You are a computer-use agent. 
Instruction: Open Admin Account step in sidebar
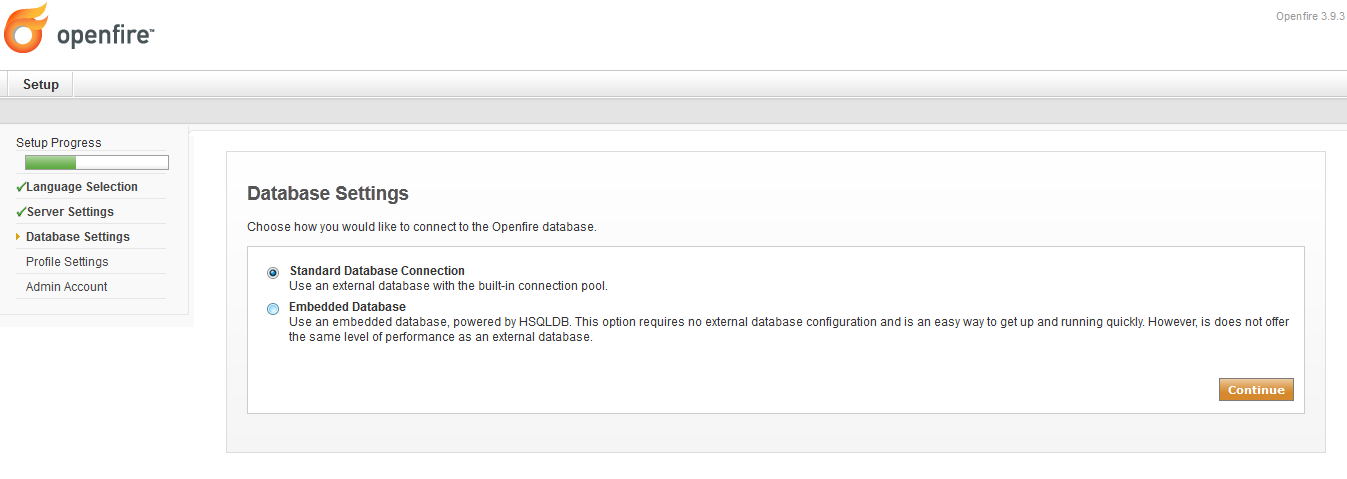tap(67, 287)
